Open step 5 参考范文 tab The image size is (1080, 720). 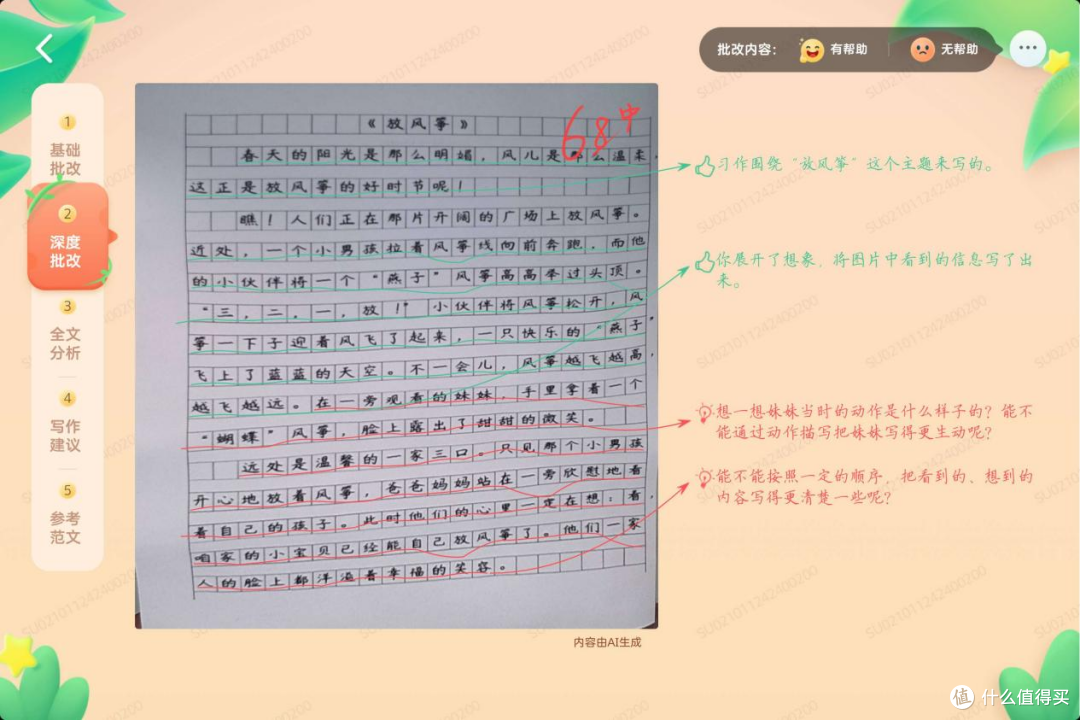click(66, 514)
